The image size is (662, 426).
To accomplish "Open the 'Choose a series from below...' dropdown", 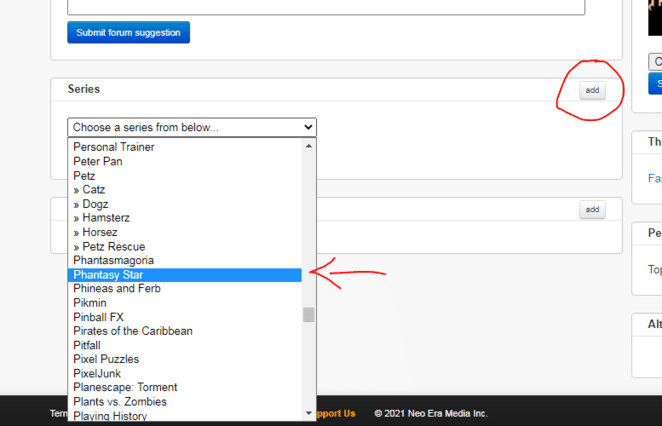I will (192, 127).
